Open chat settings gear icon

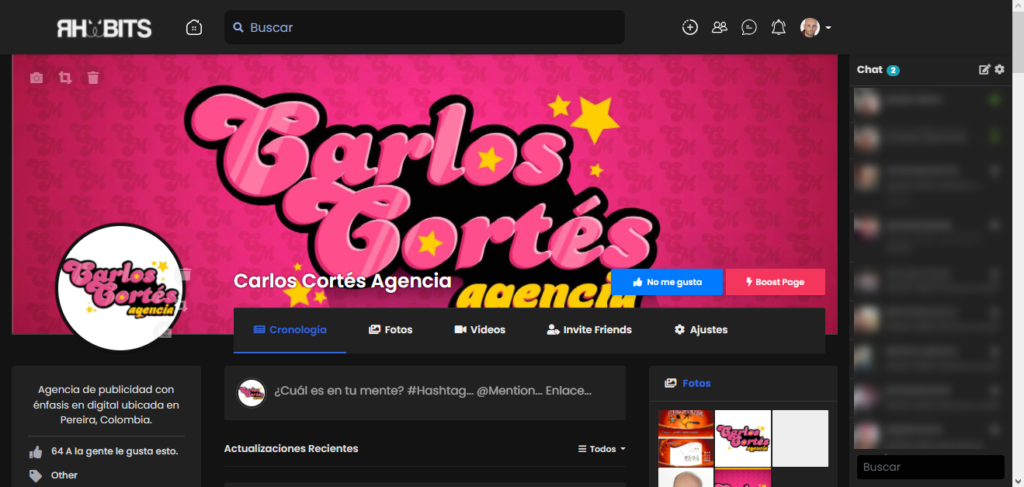coord(999,69)
